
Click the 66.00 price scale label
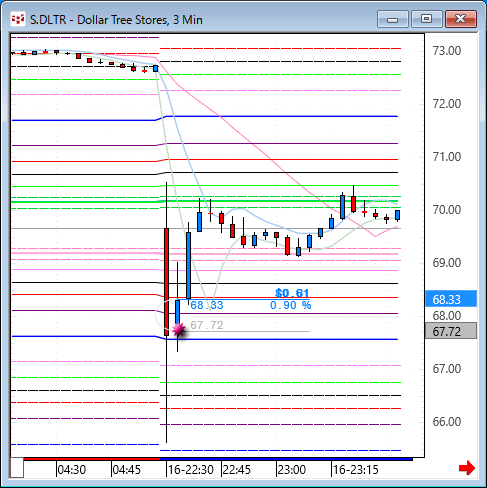(x=447, y=422)
